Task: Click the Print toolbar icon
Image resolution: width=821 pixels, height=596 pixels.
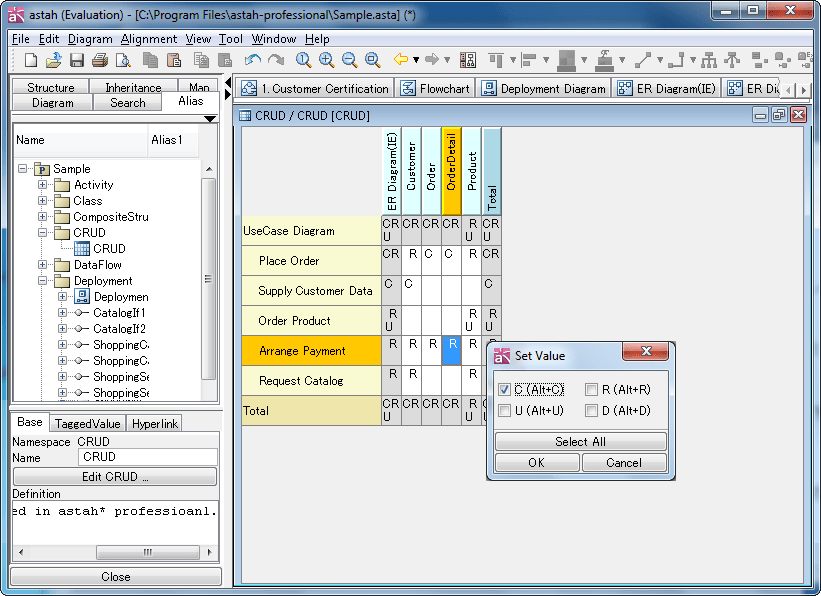Action: (100, 61)
